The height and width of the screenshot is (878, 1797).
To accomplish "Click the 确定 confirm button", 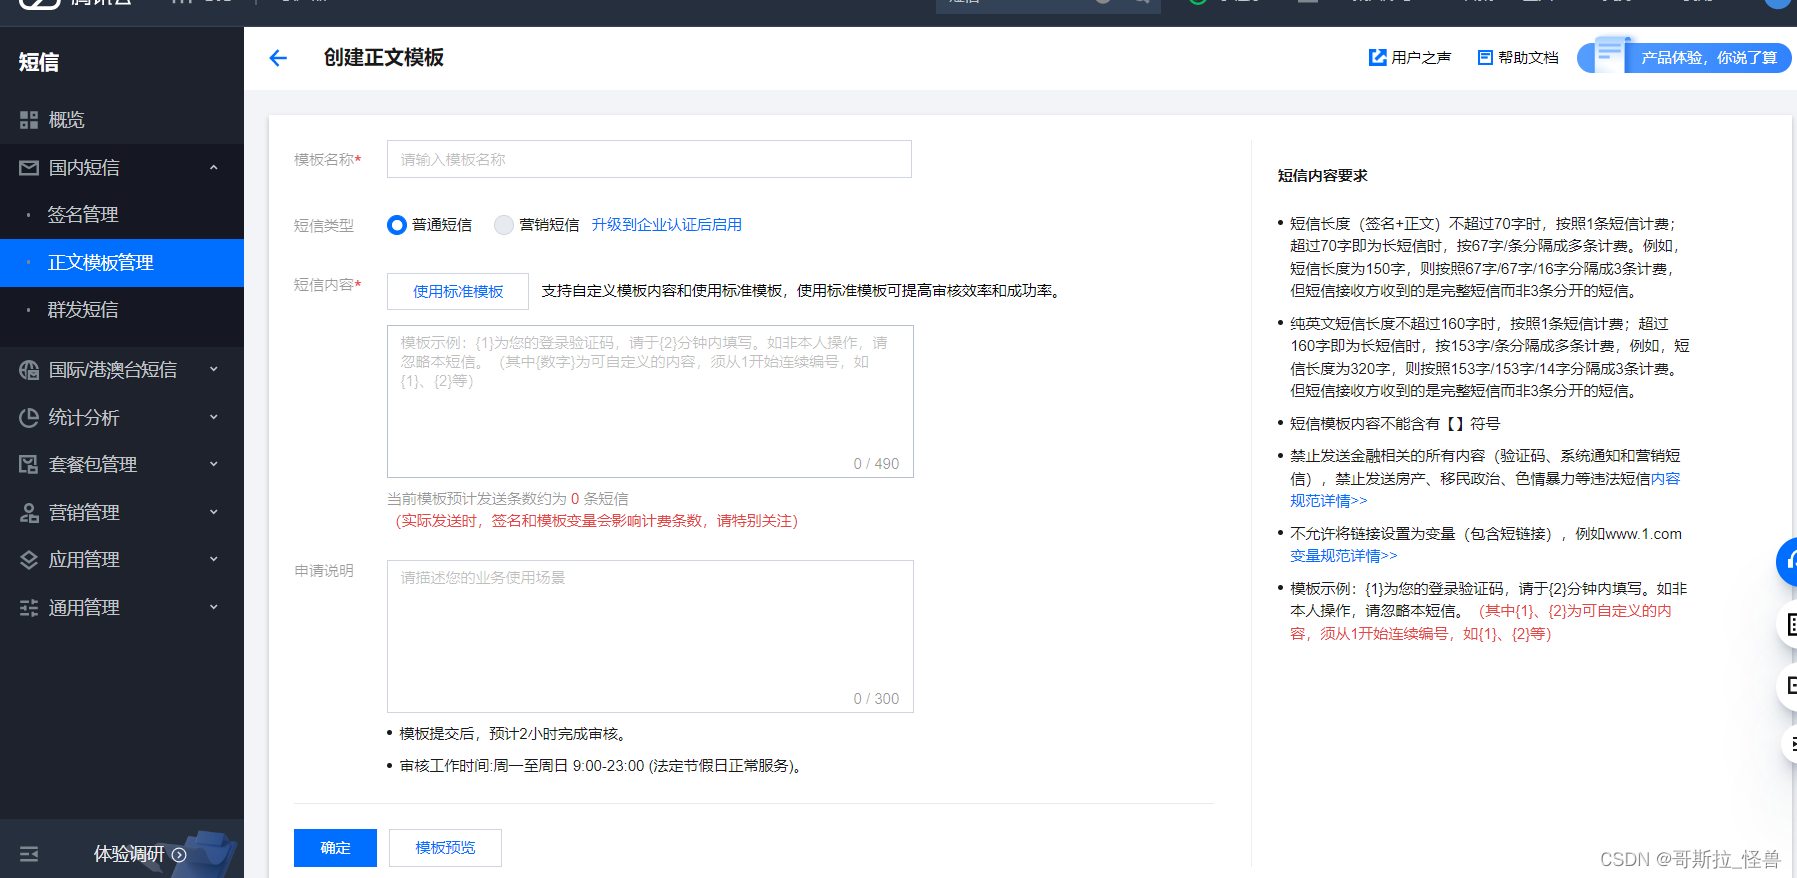I will [335, 848].
